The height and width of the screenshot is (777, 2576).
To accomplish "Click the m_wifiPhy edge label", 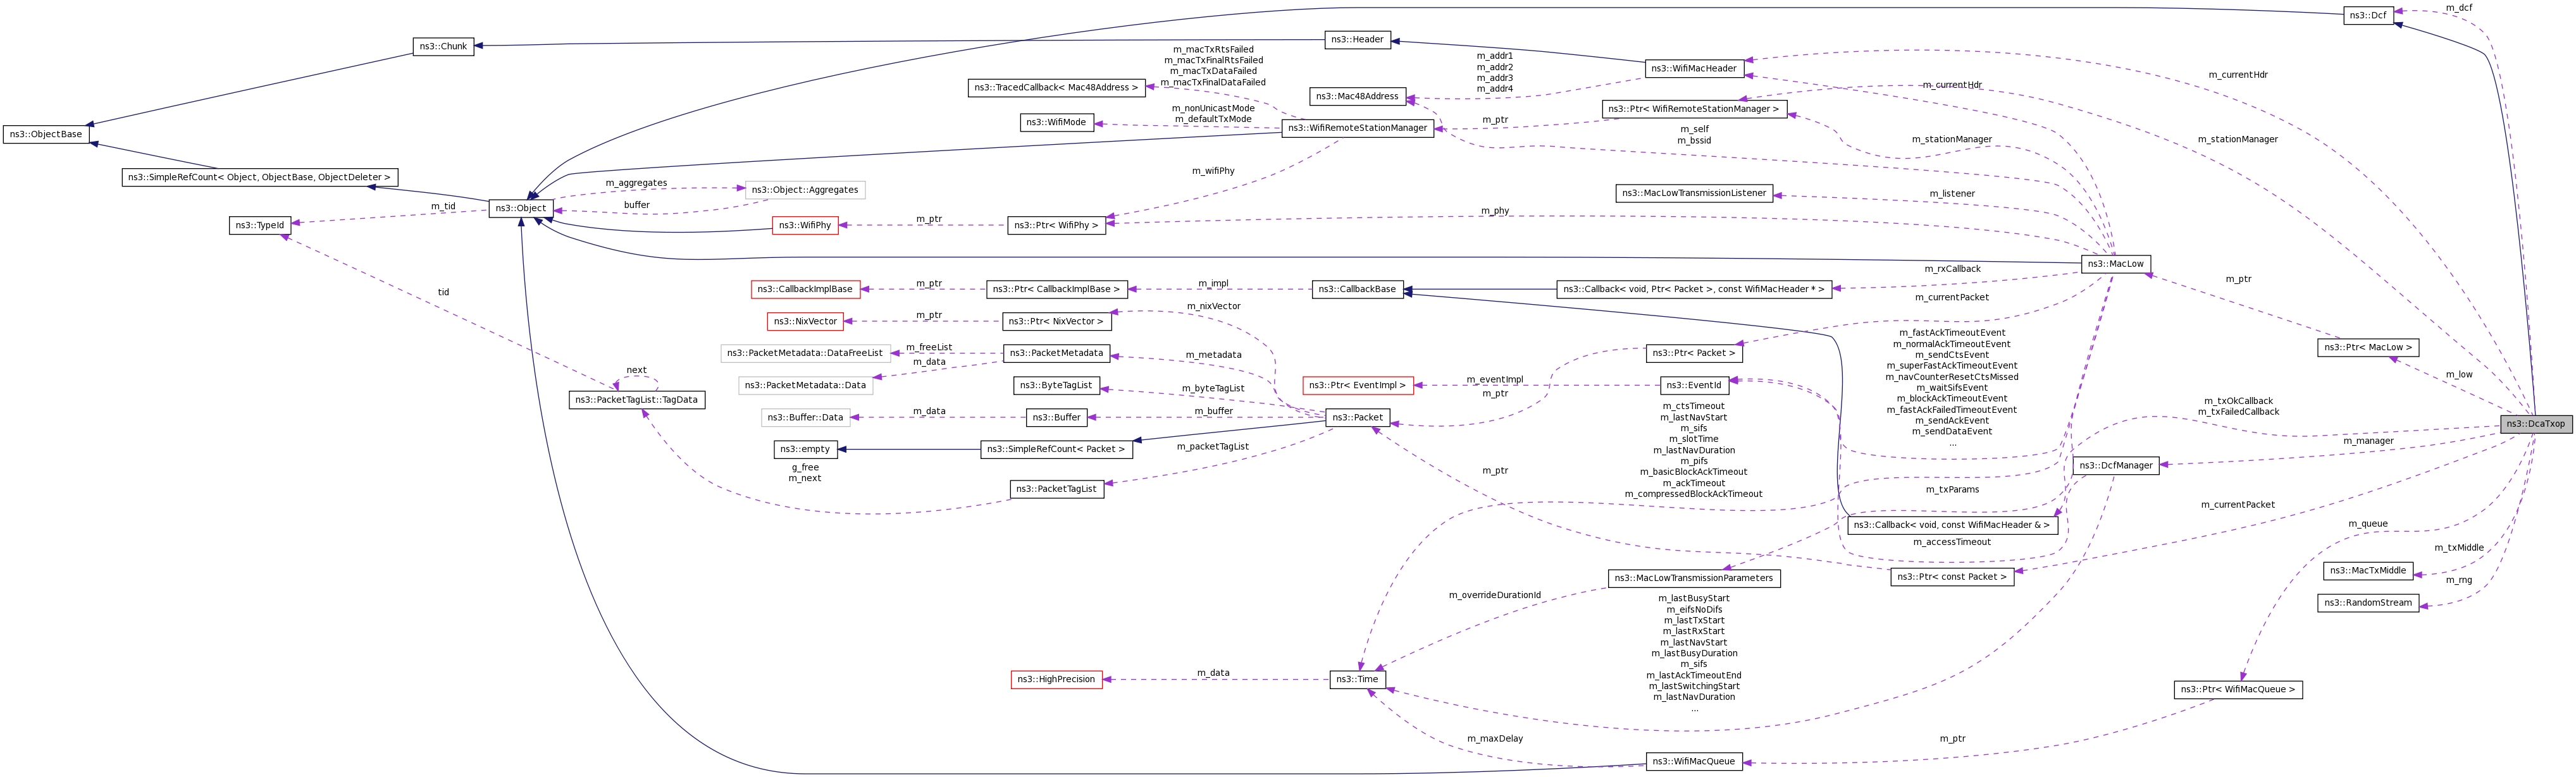I will 1212,171.
